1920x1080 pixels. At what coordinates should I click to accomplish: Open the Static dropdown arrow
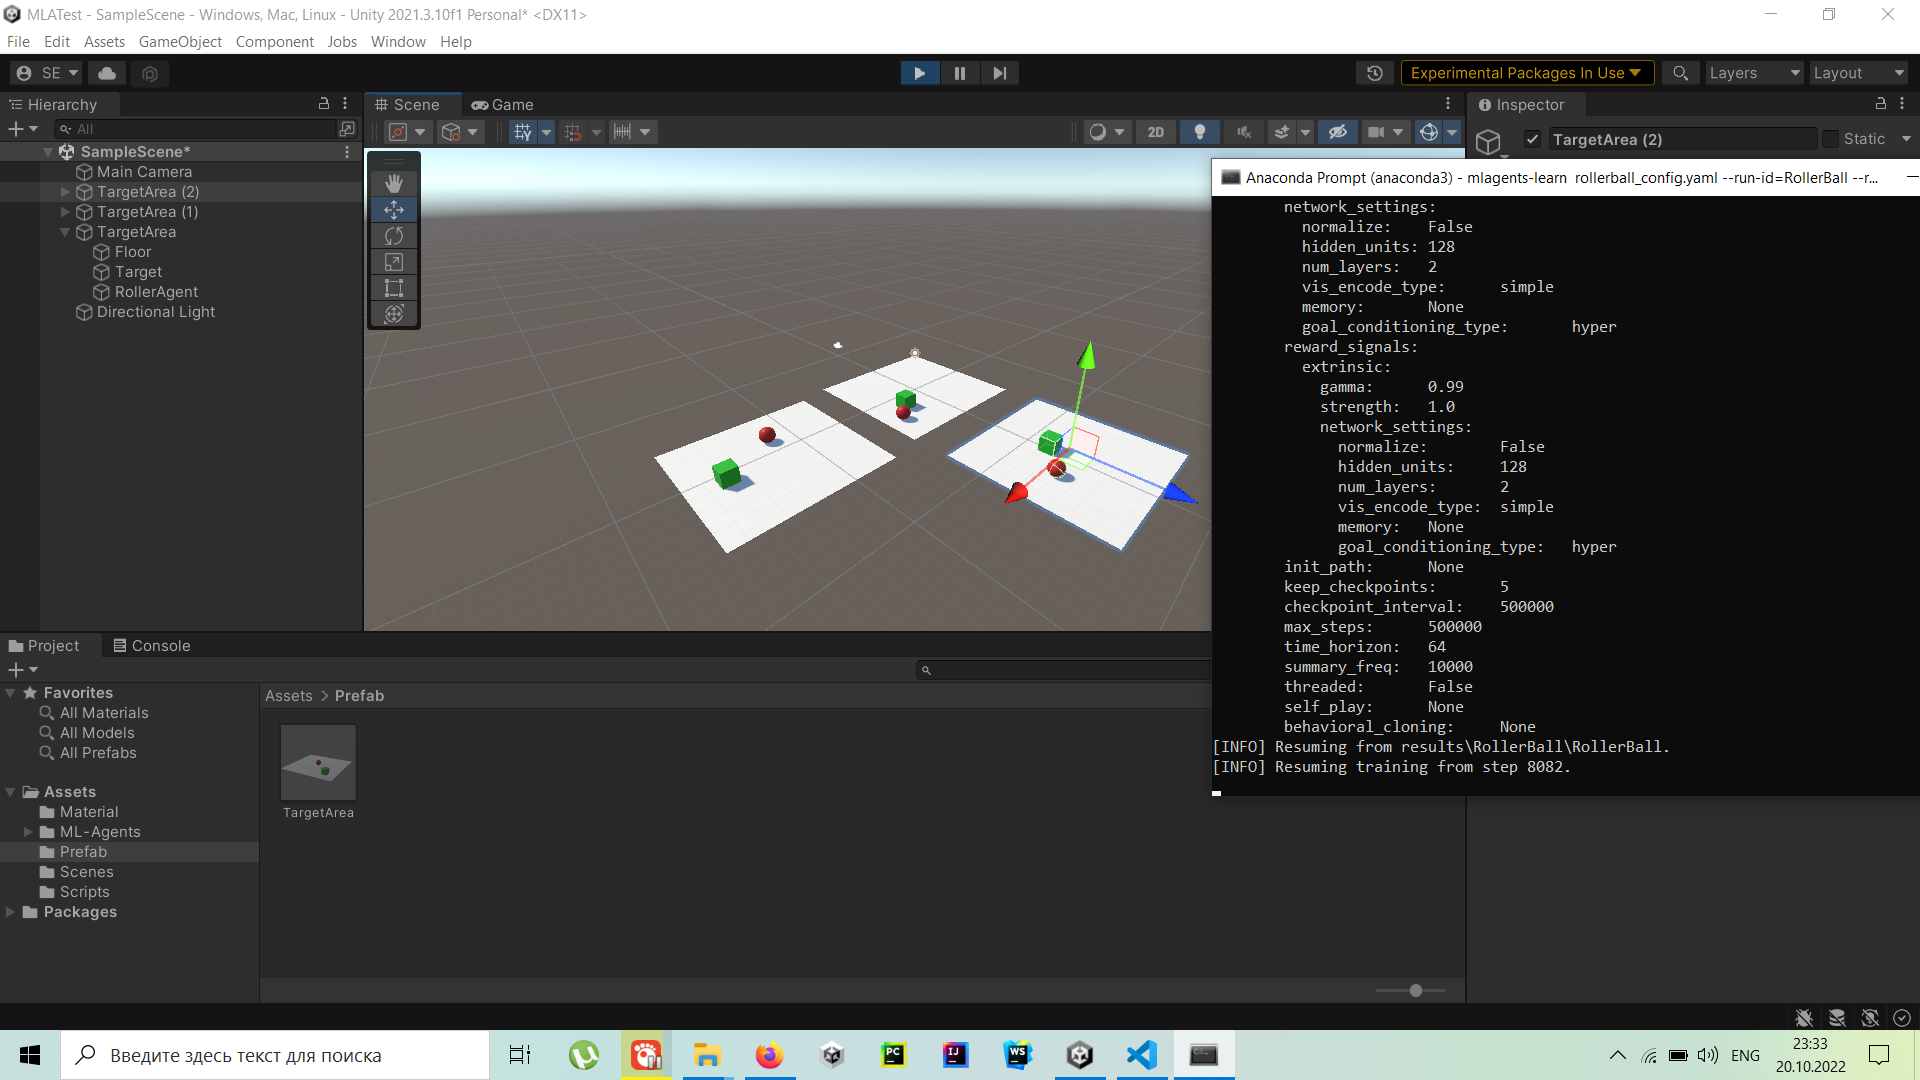pos(1906,139)
